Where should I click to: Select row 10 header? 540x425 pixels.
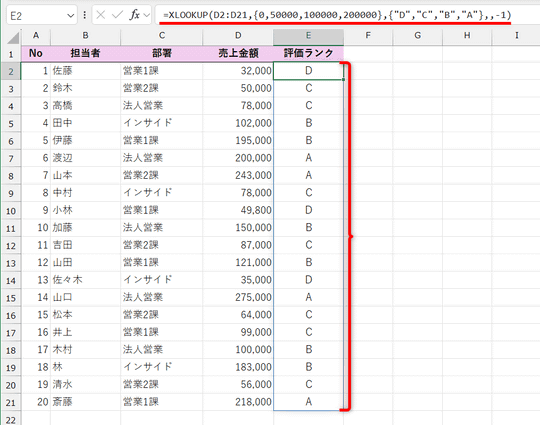[x=11, y=210]
